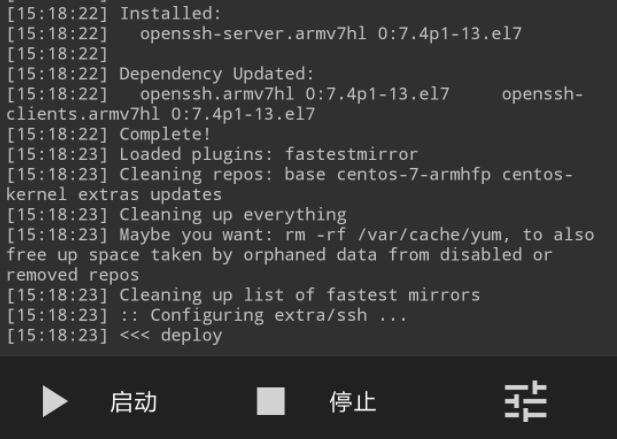
Task: Click the "Configuring extra/ssh ..." log line
Action: click(207, 315)
